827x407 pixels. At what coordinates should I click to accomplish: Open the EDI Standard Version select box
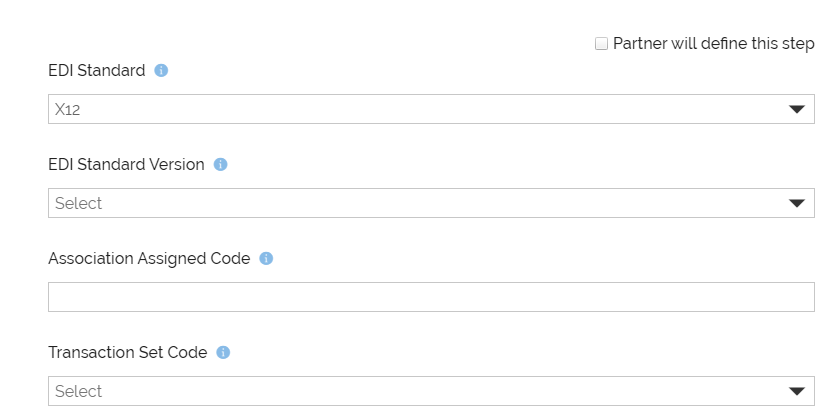(x=430, y=203)
